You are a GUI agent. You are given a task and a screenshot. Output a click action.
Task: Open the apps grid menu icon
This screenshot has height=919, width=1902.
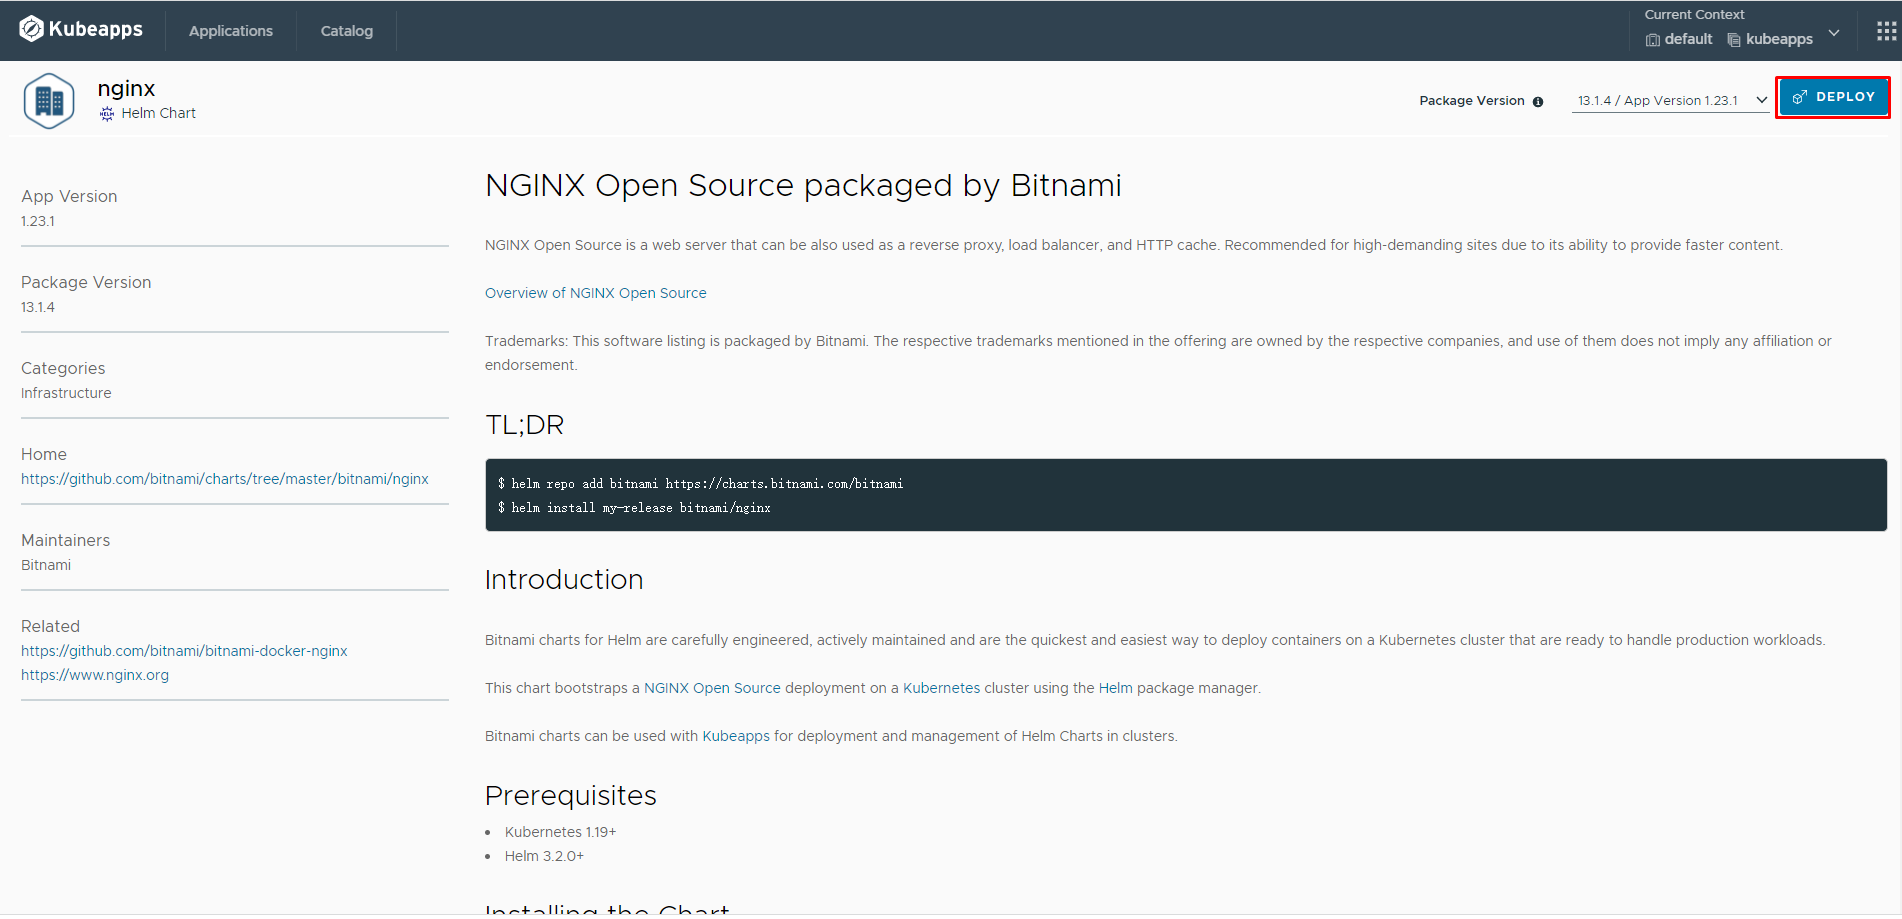coord(1886,31)
